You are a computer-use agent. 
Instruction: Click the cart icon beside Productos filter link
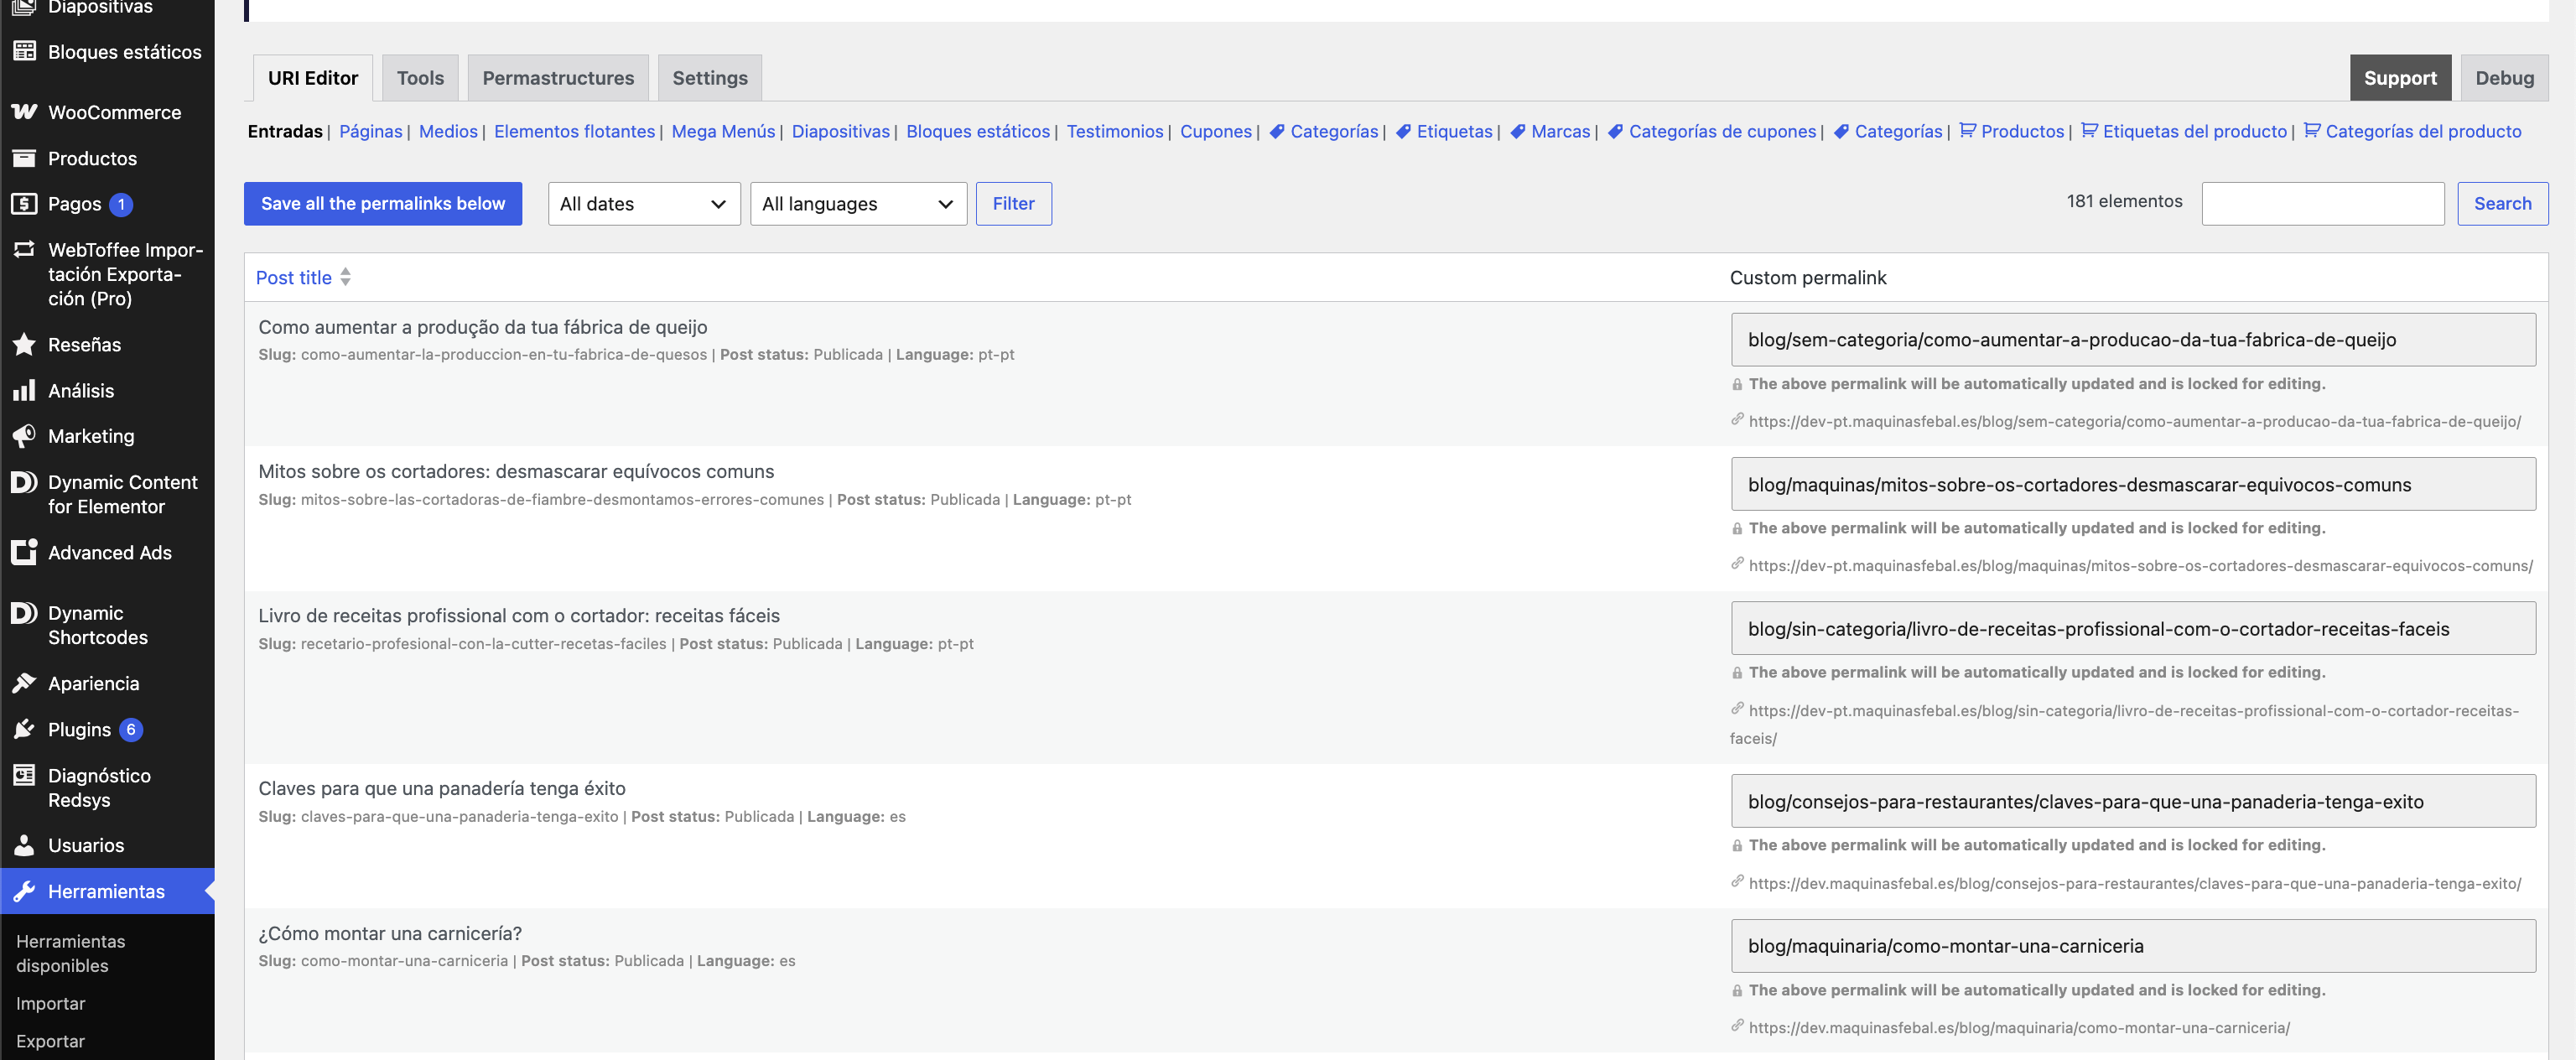pyautogui.click(x=1967, y=131)
